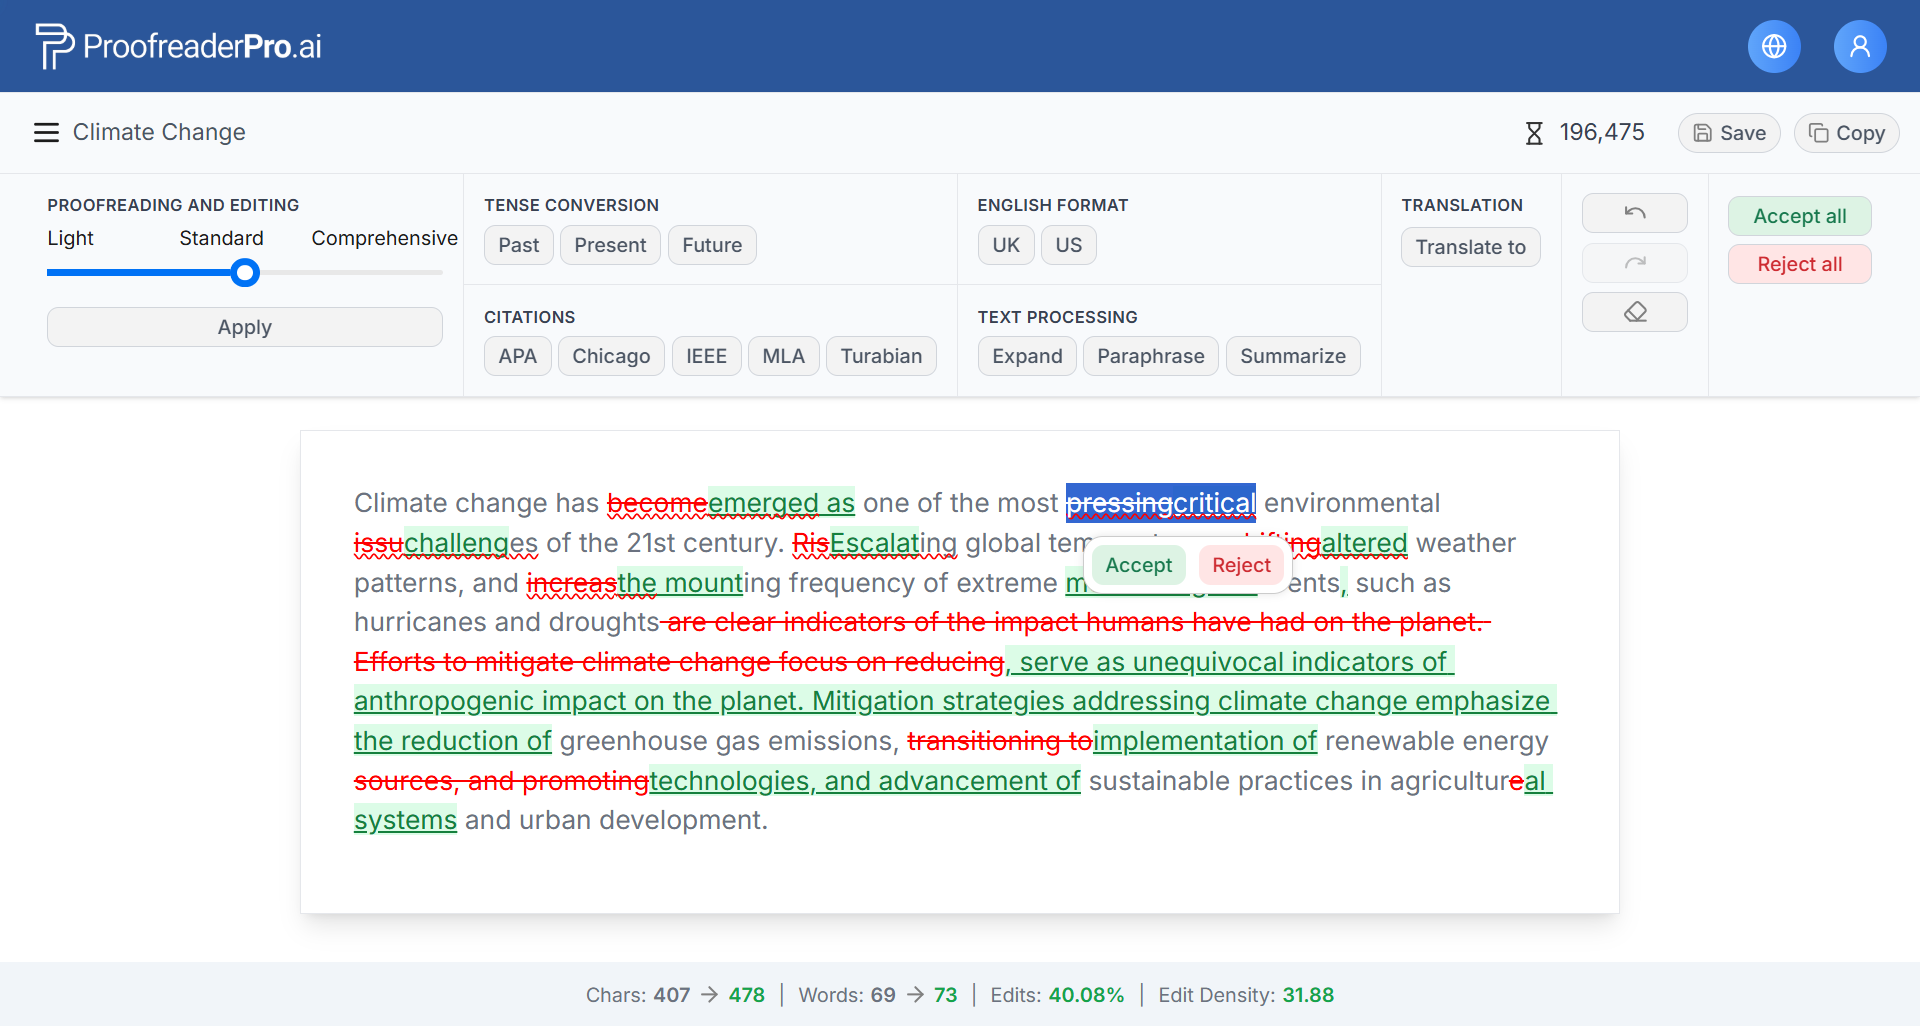The width and height of the screenshot is (1920, 1026).
Task: Click the hourglass credits icon
Action: tap(1533, 133)
